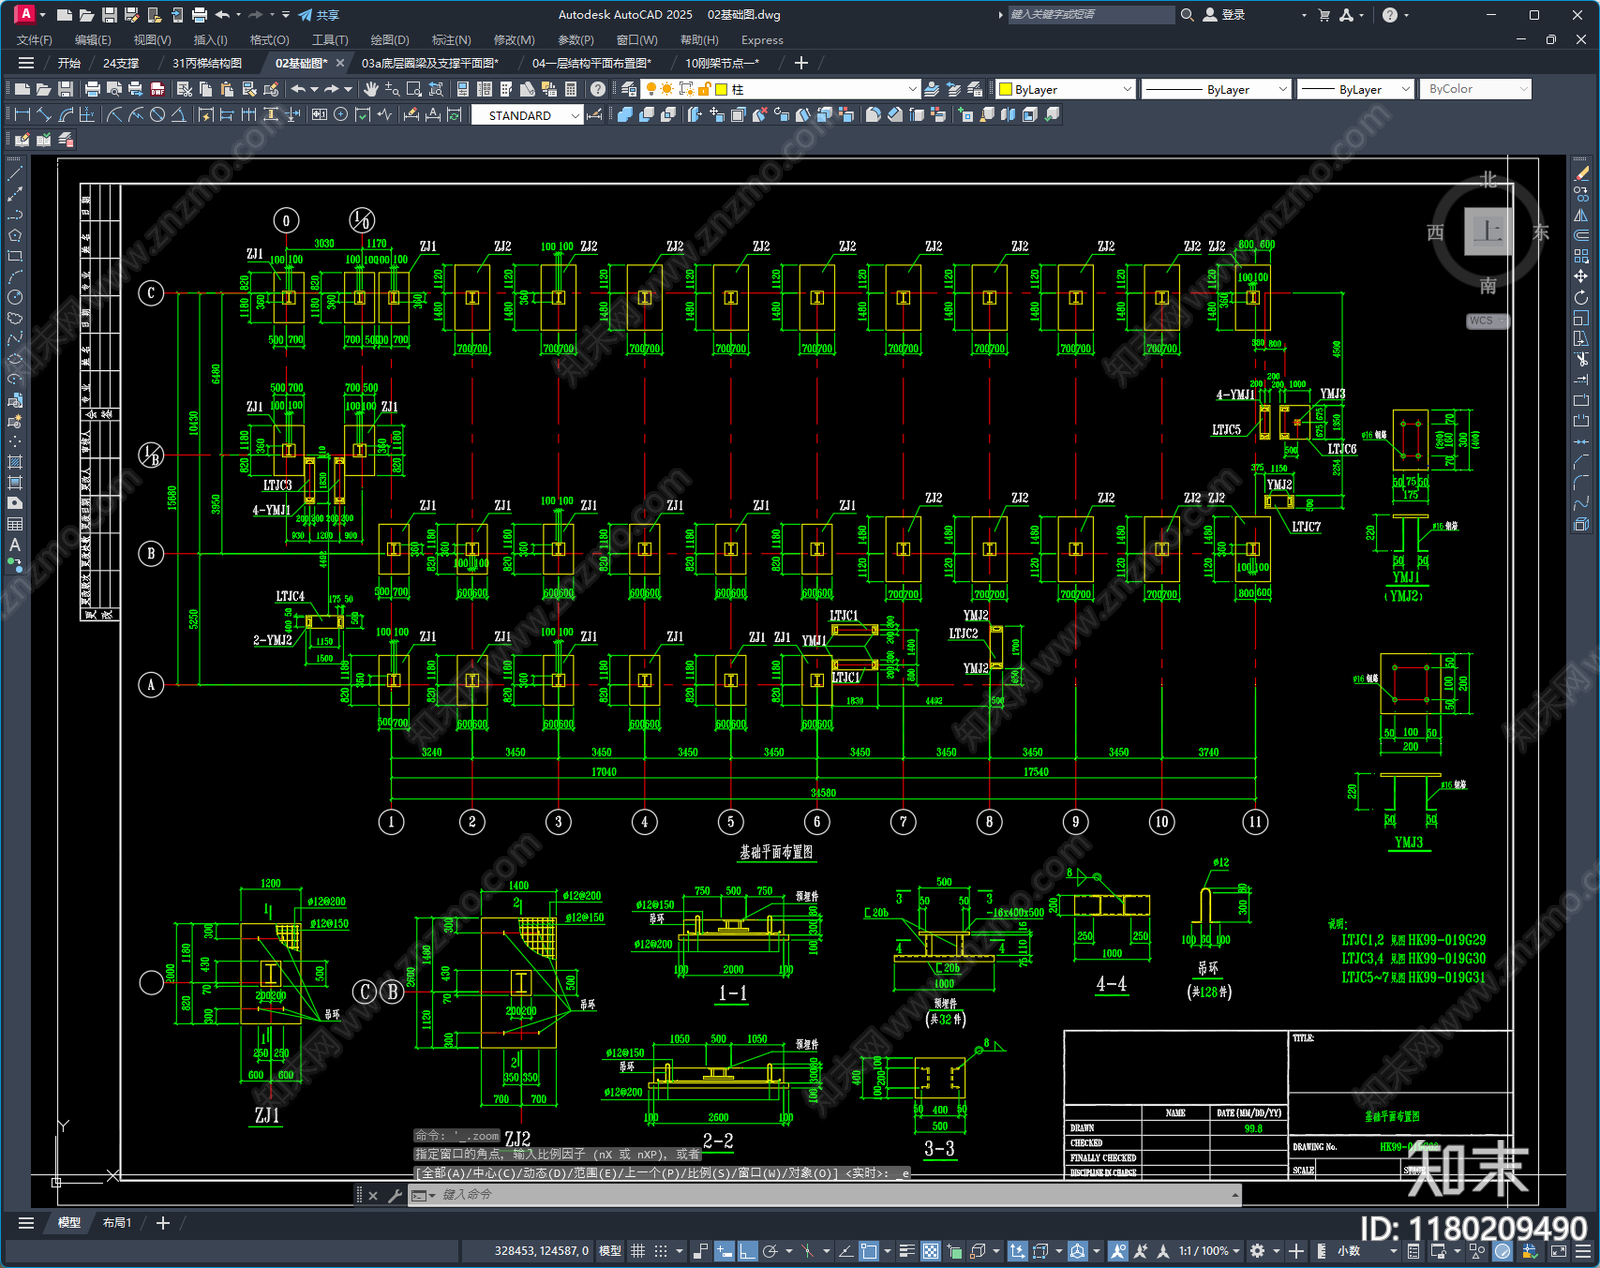Select the Diameter dimension tool
The width and height of the screenshot is (1600, 1268).
click(157, 115)
